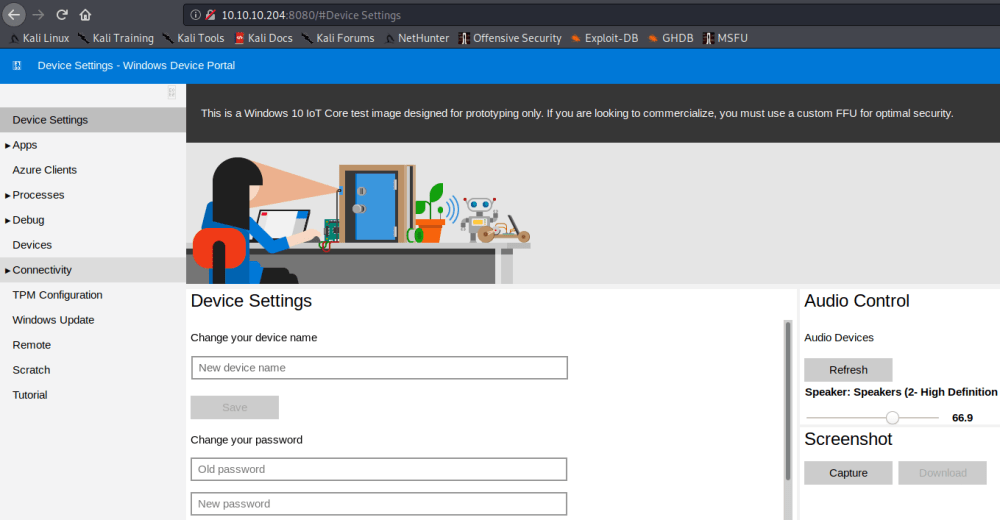Go back with the browser back arrow
Image resolution: width=1000 pixels, height=520 pixels.
(14, 14)
